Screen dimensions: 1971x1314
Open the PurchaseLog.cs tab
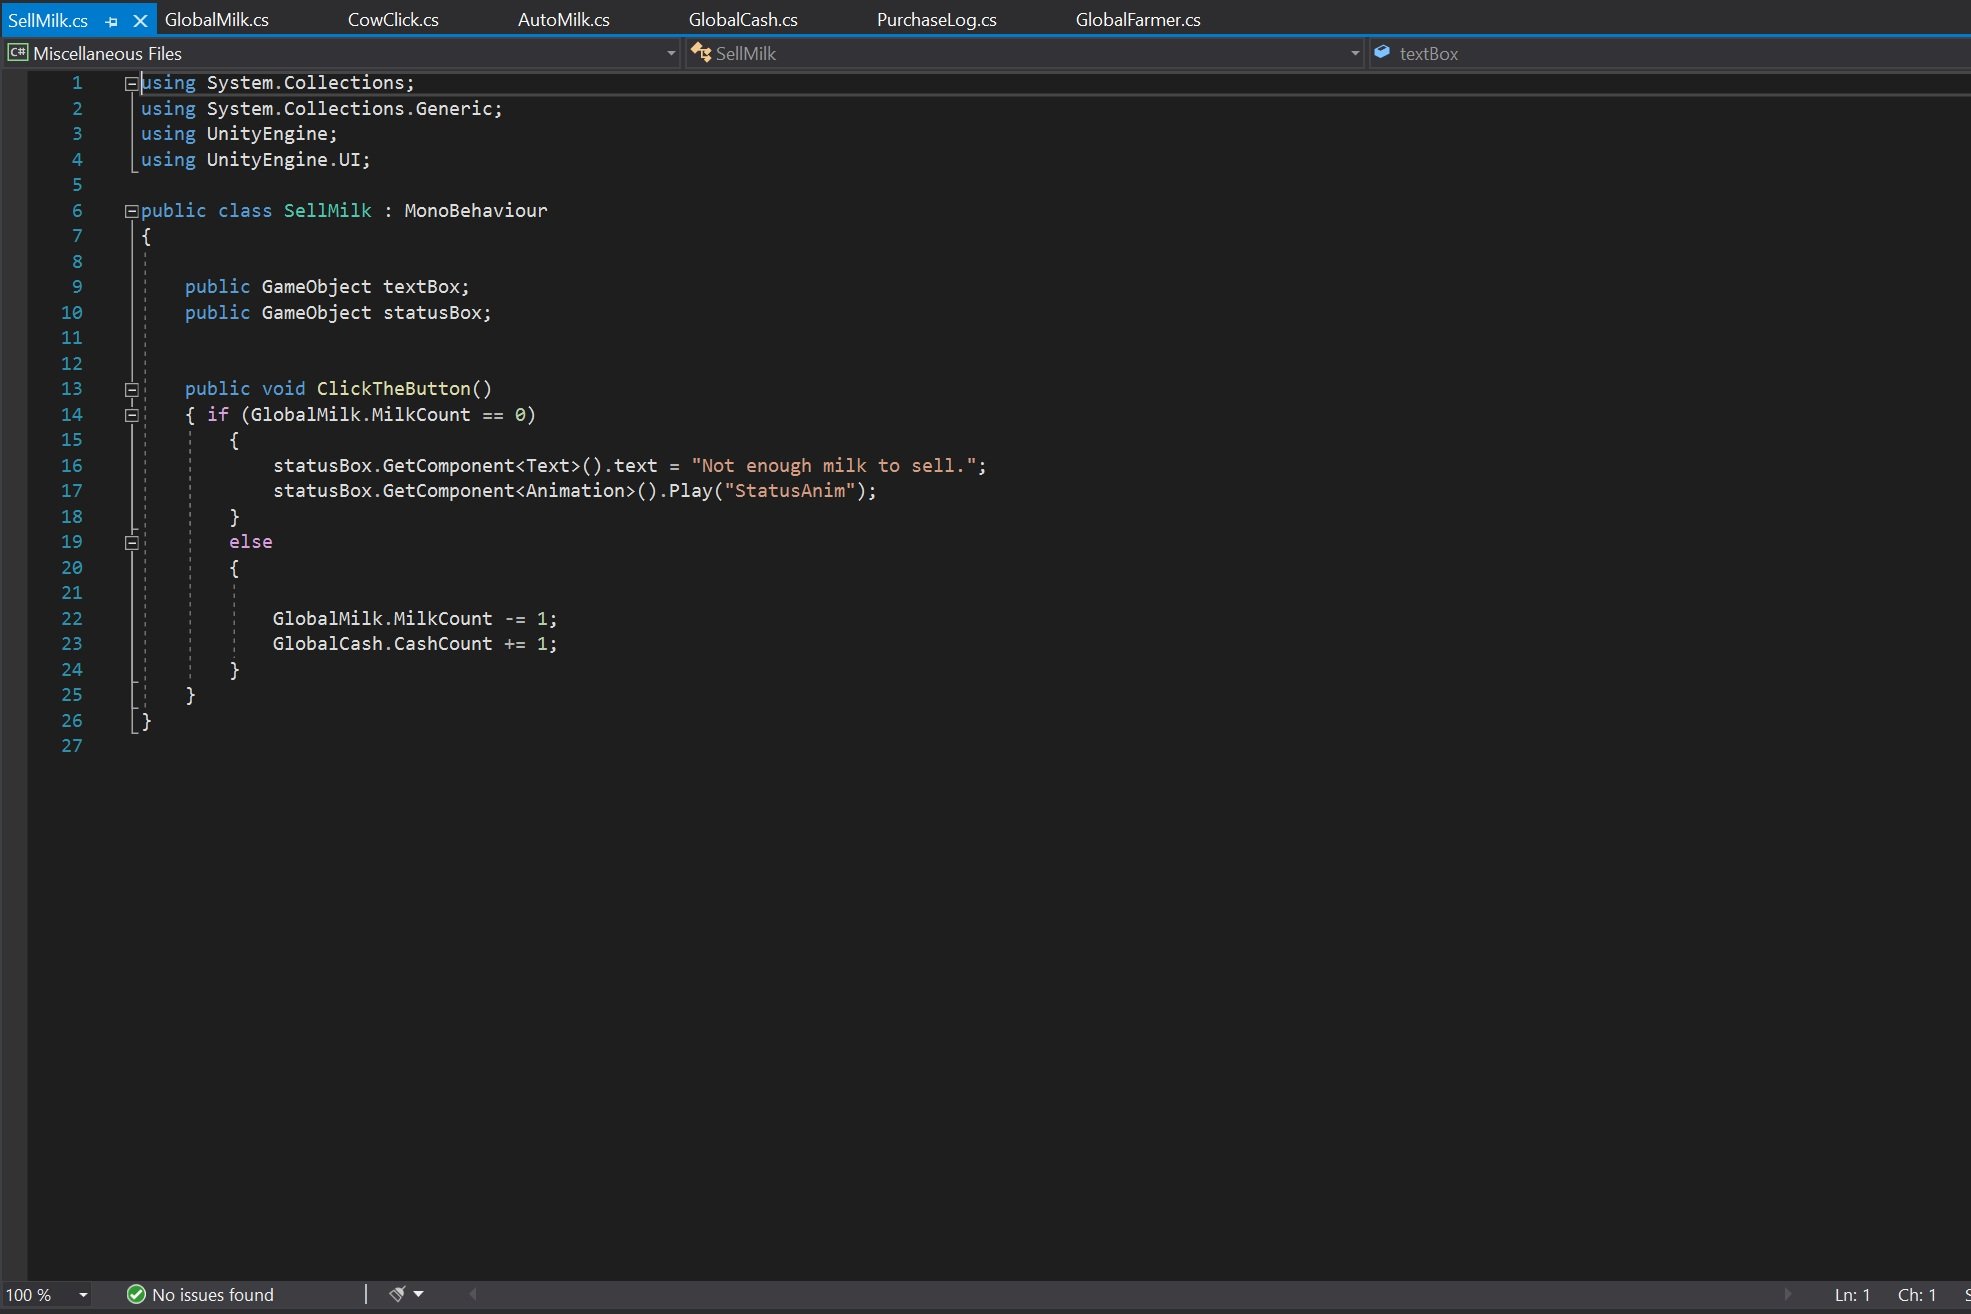point(935,18)
